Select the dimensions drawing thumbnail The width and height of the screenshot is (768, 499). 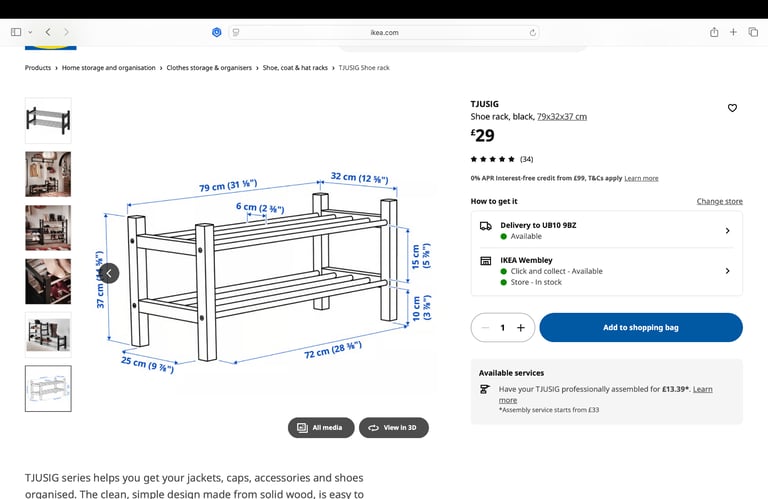click(48, 388)
